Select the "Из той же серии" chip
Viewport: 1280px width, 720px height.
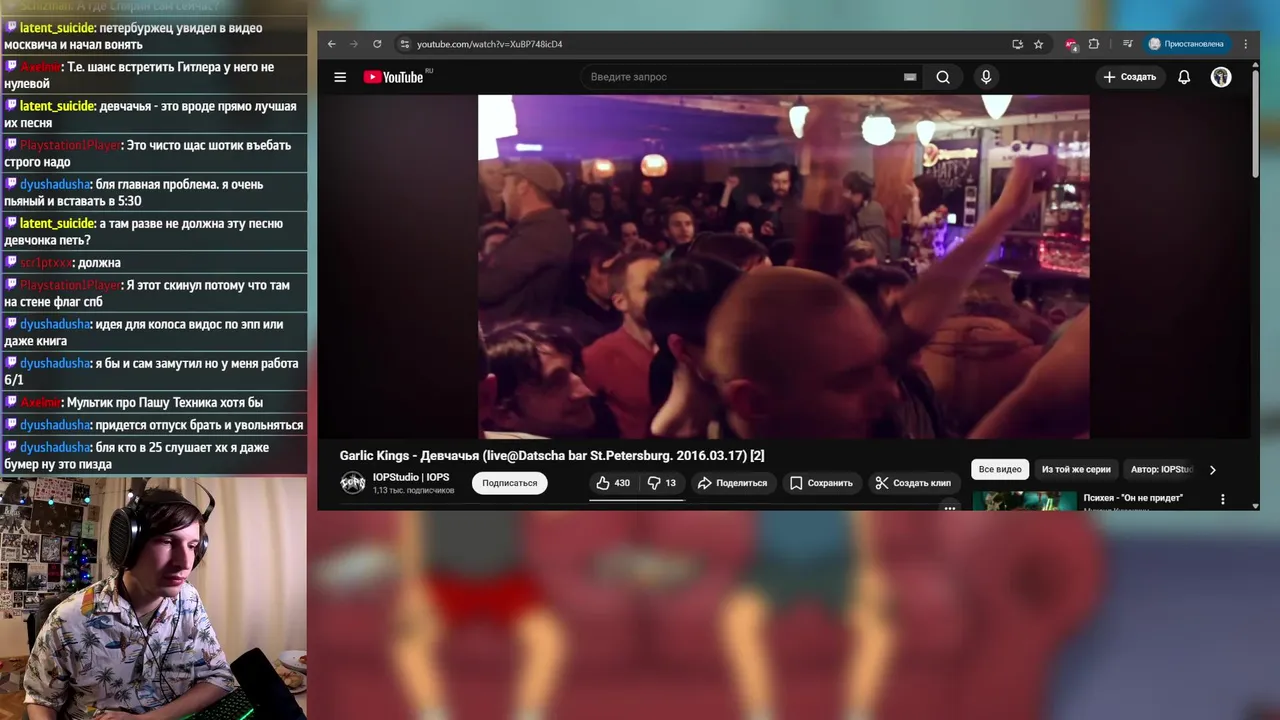point(1076,469)
